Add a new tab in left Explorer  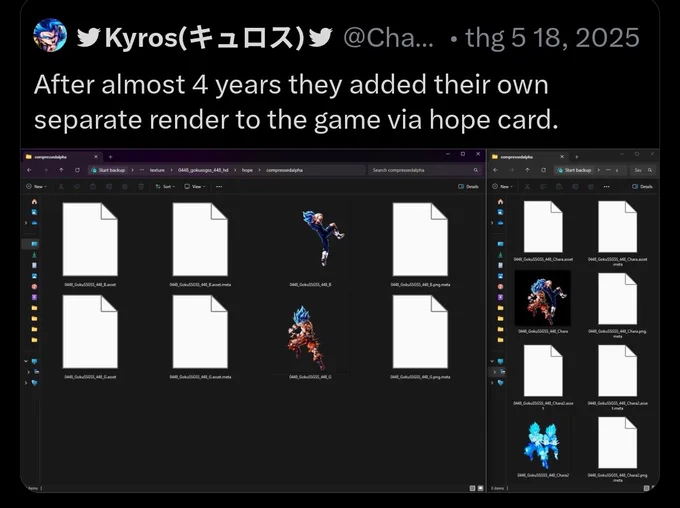(110, 157)
